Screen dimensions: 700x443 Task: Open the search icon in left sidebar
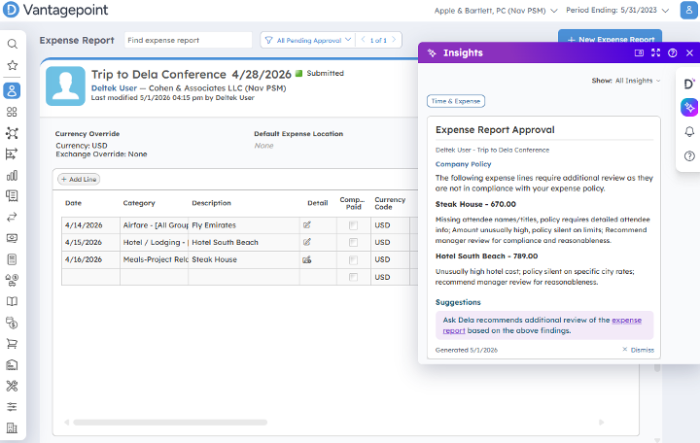click(12, 44)
